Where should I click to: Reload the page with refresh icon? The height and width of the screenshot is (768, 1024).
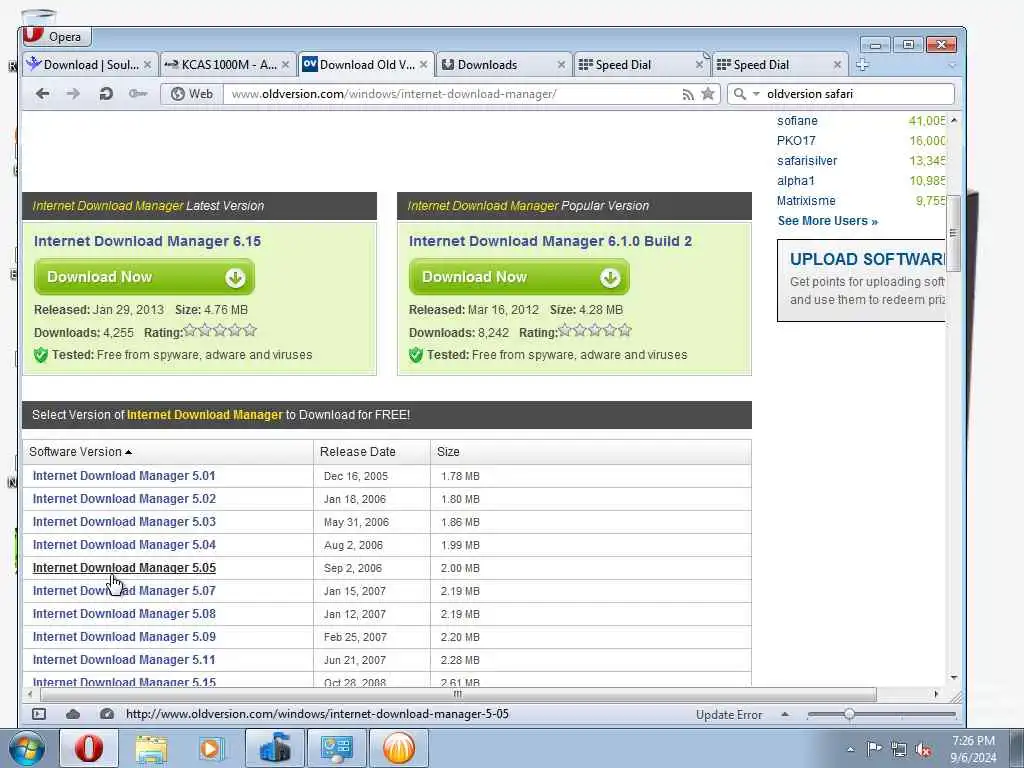(106, 94)
